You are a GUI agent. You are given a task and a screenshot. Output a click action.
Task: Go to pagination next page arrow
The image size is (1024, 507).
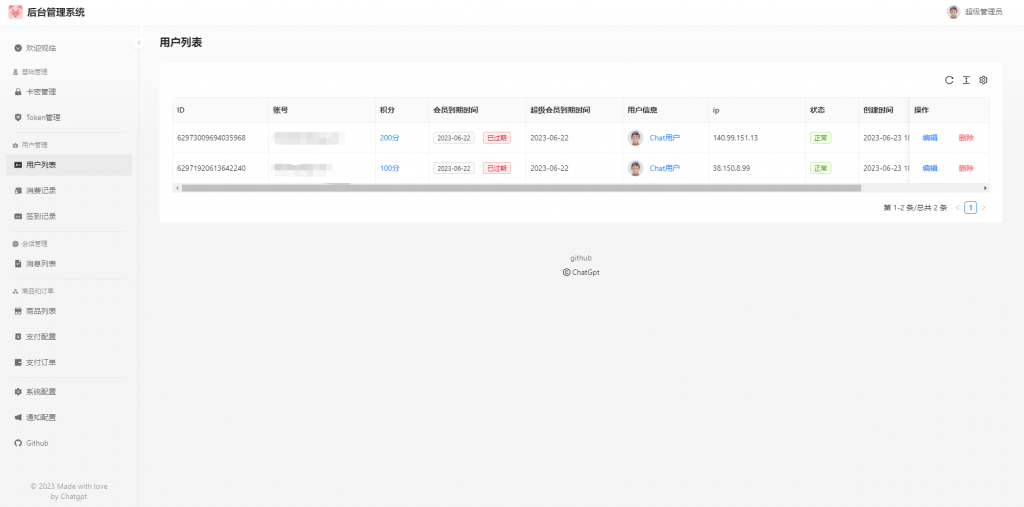(984, 208)
